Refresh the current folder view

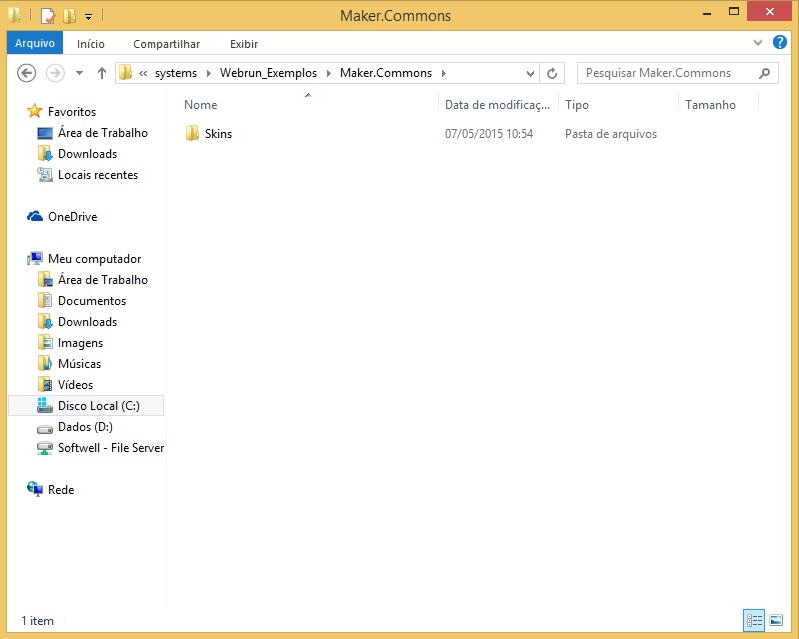click(x=553, y=73)
